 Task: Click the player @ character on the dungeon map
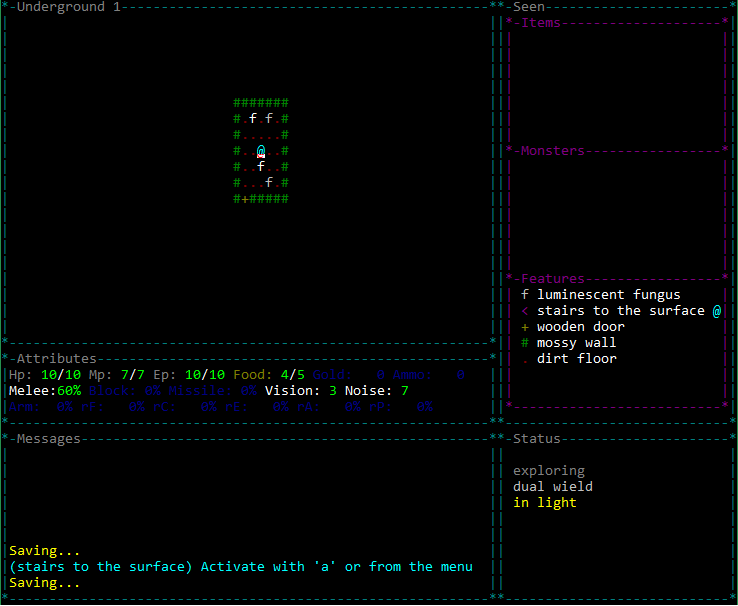point(261,151)
